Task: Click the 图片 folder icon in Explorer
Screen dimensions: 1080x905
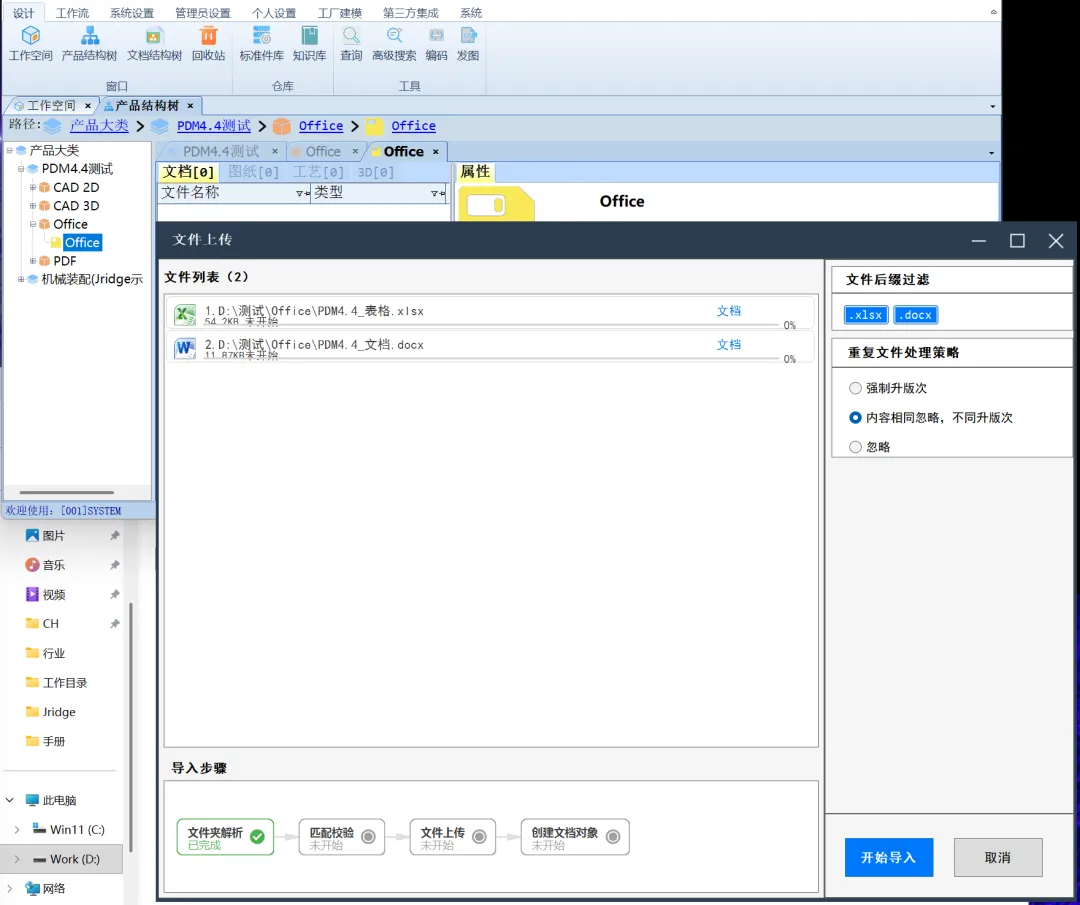Action: (32, 535)
